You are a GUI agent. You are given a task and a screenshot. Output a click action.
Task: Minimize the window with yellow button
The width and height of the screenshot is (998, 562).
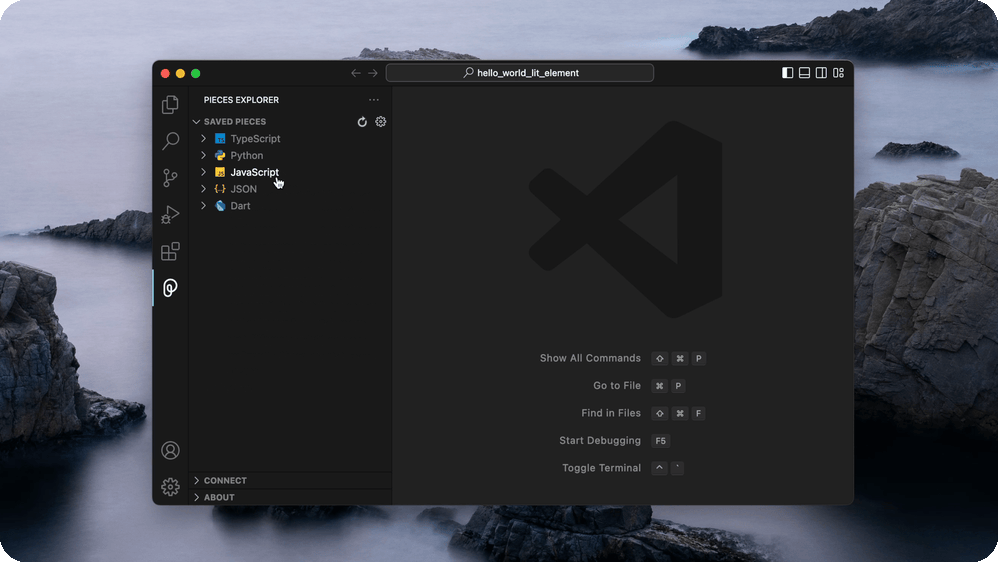point(181,73)
